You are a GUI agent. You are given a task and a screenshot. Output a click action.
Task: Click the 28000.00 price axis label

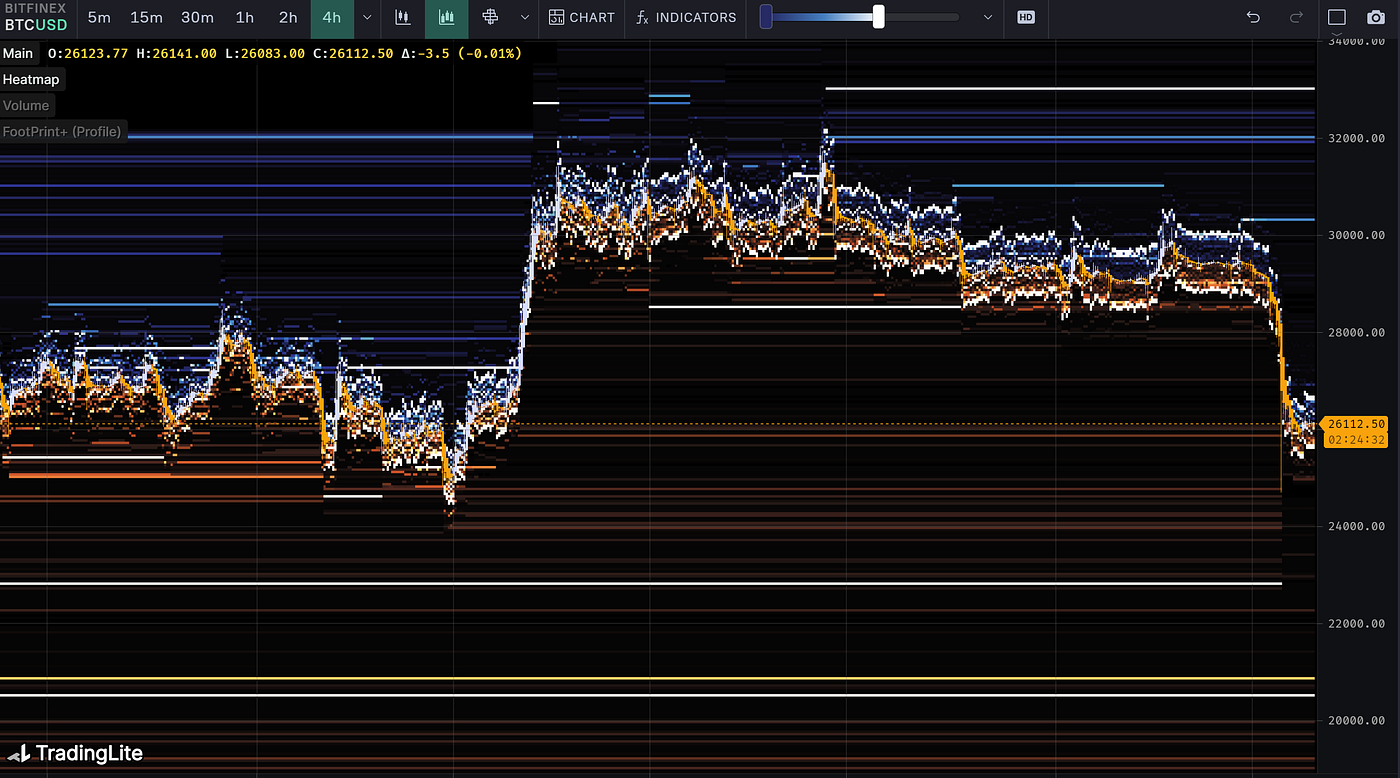point(1356,332)
